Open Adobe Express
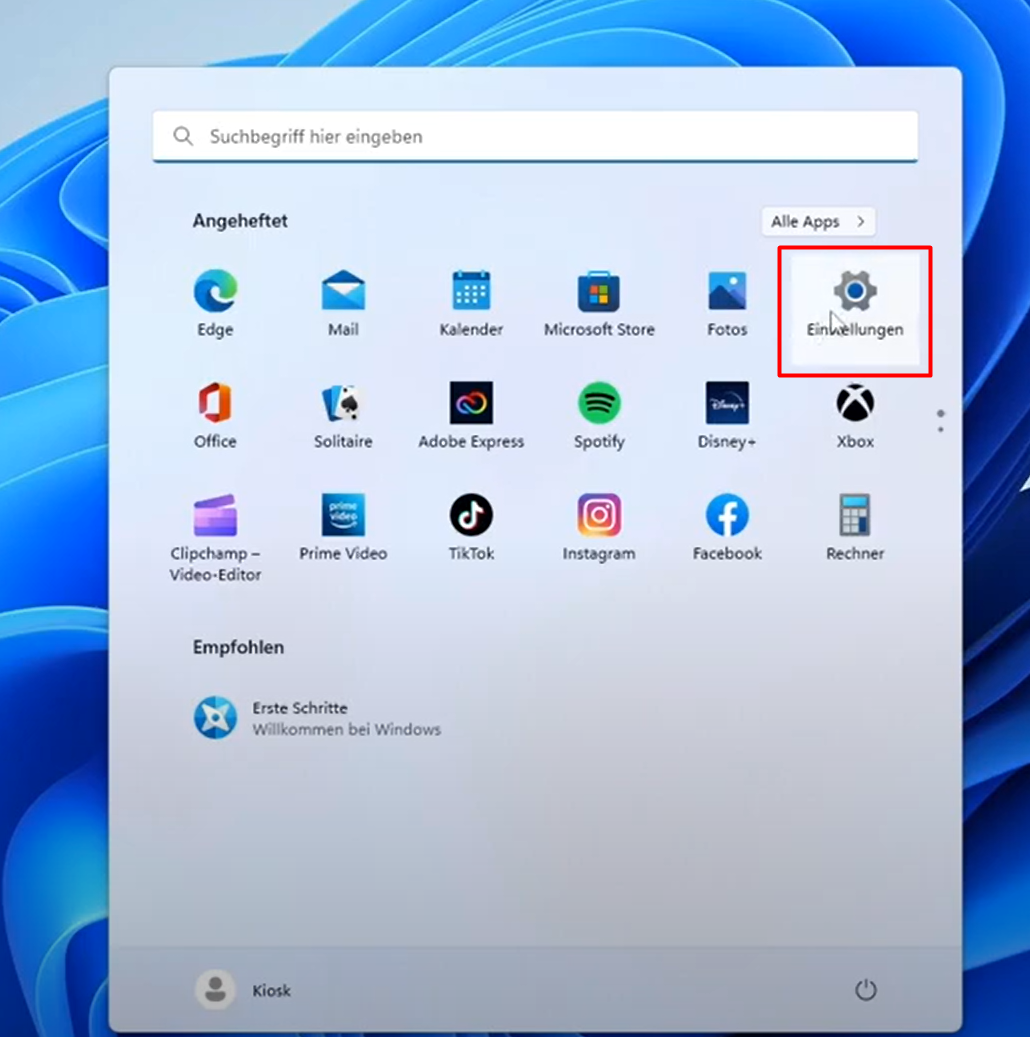The width and height of the screenshot is (1030, 1037). pyautogui.click(x=471, y=415)
